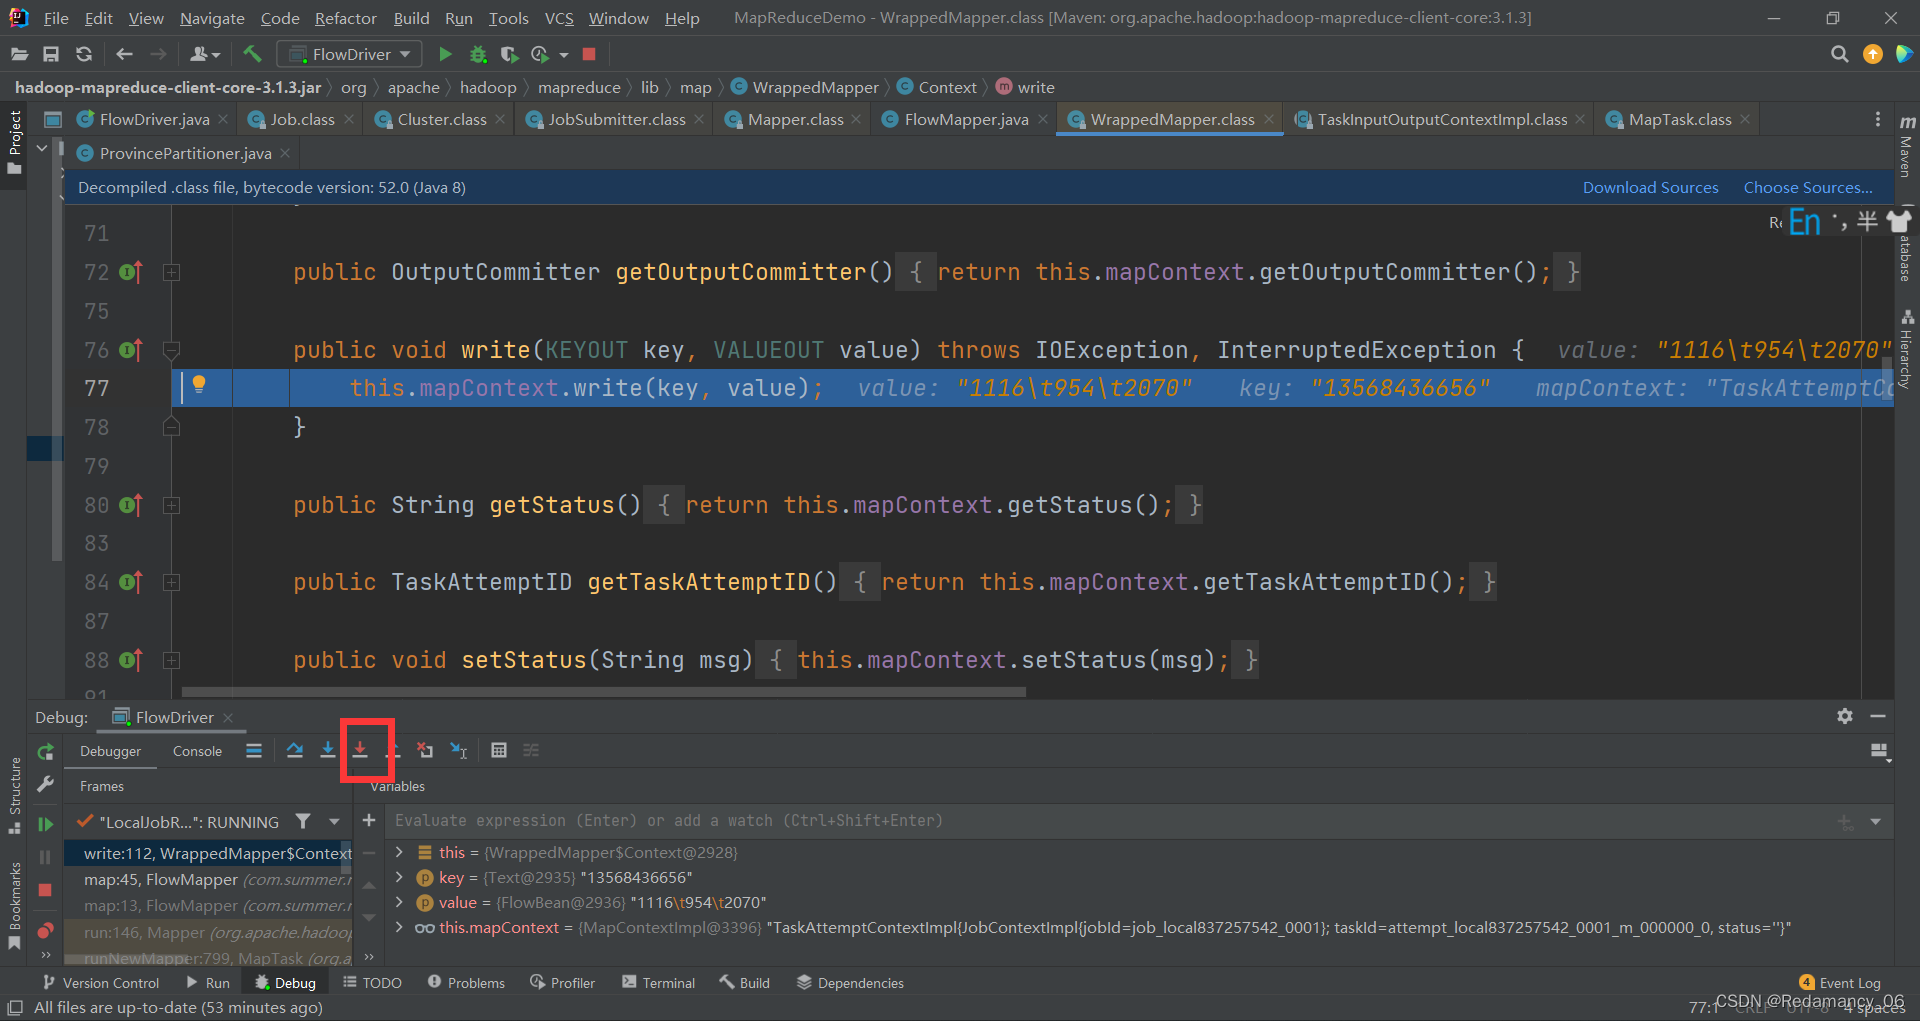Switch to the Console tab in debugger
The image size is (1920, 1021).
[x=197, y=751]
